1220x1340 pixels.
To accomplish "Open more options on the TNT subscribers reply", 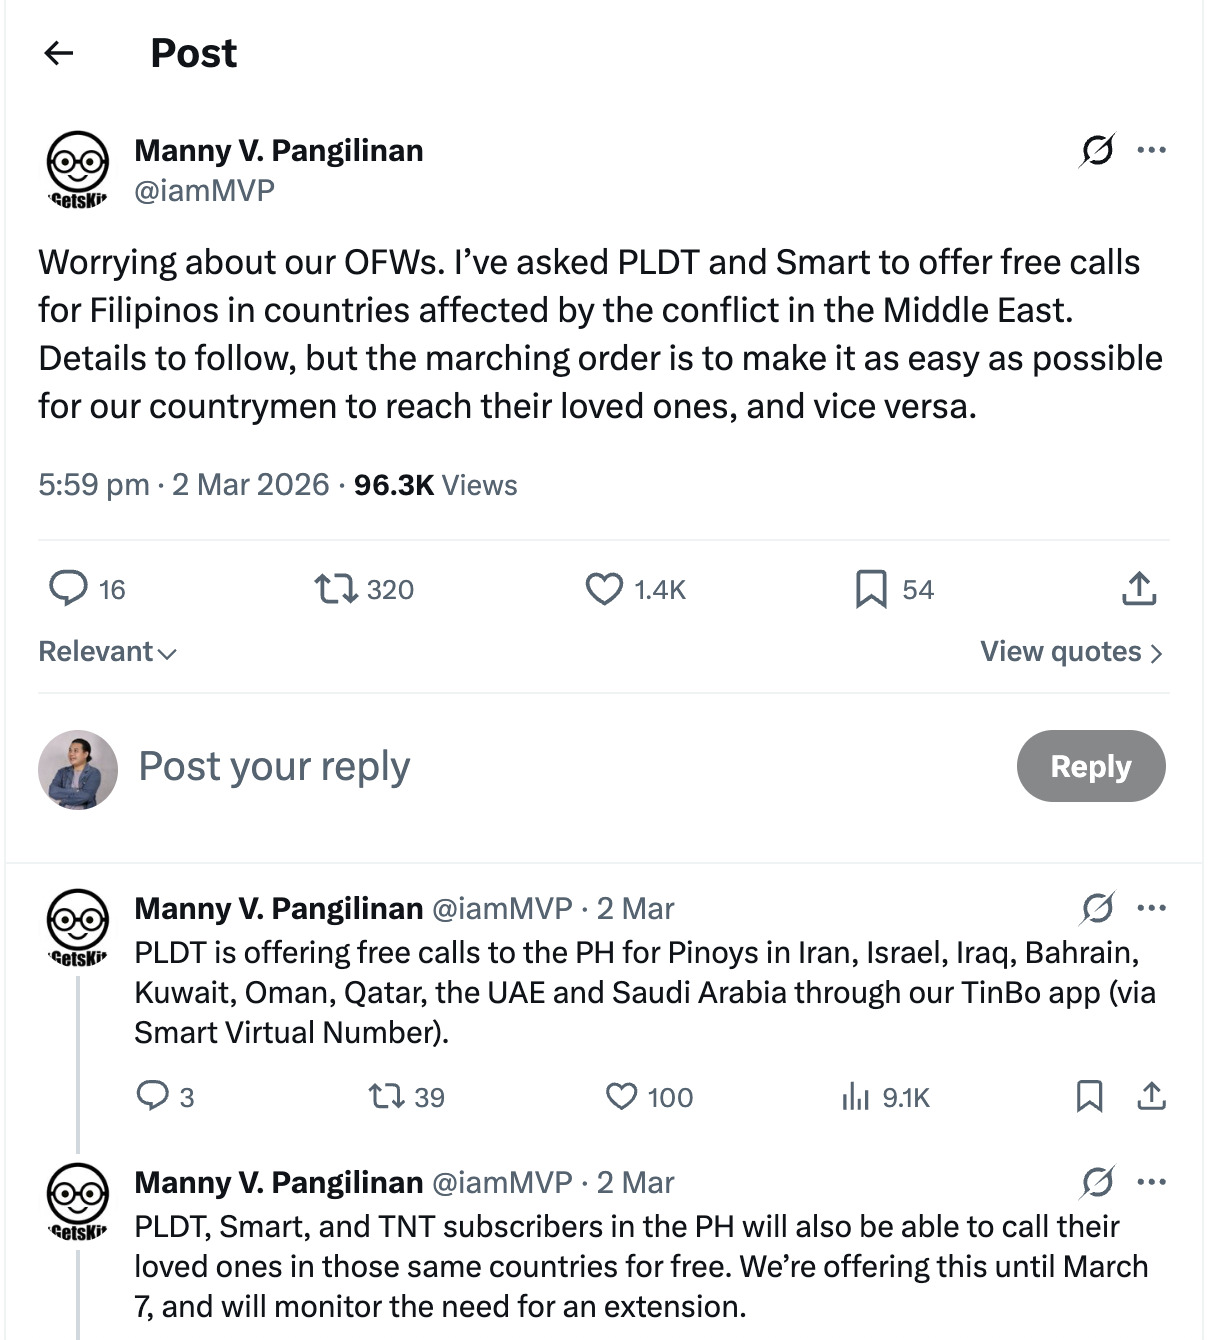I will click(x=1152, y=1183).
